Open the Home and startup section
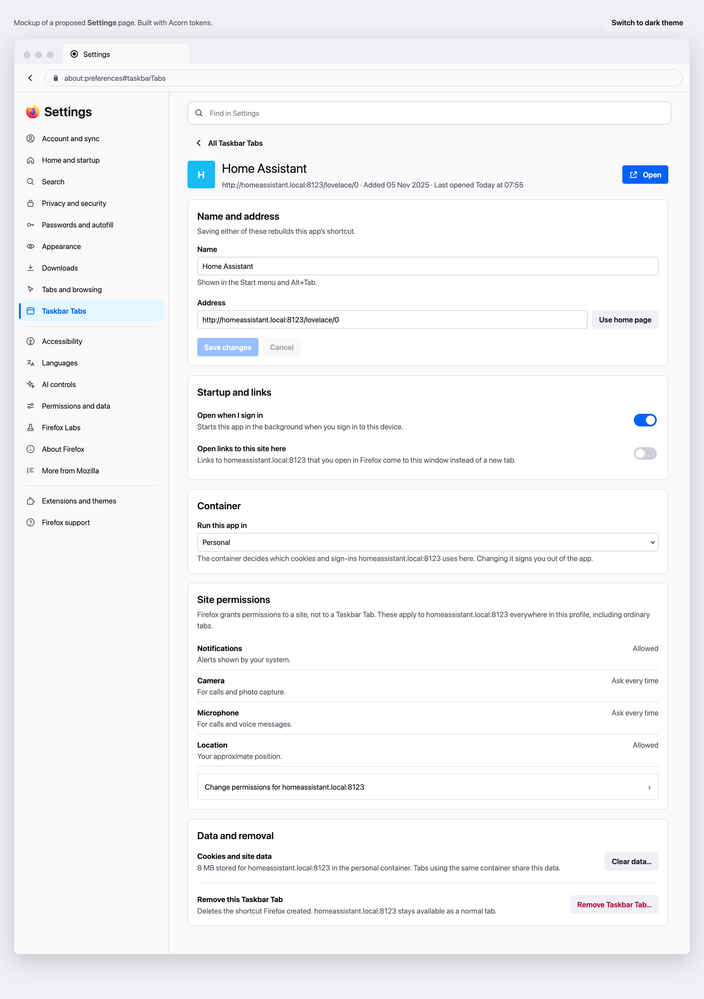This screenshot has width=704, height=999. tap(91, 160)
